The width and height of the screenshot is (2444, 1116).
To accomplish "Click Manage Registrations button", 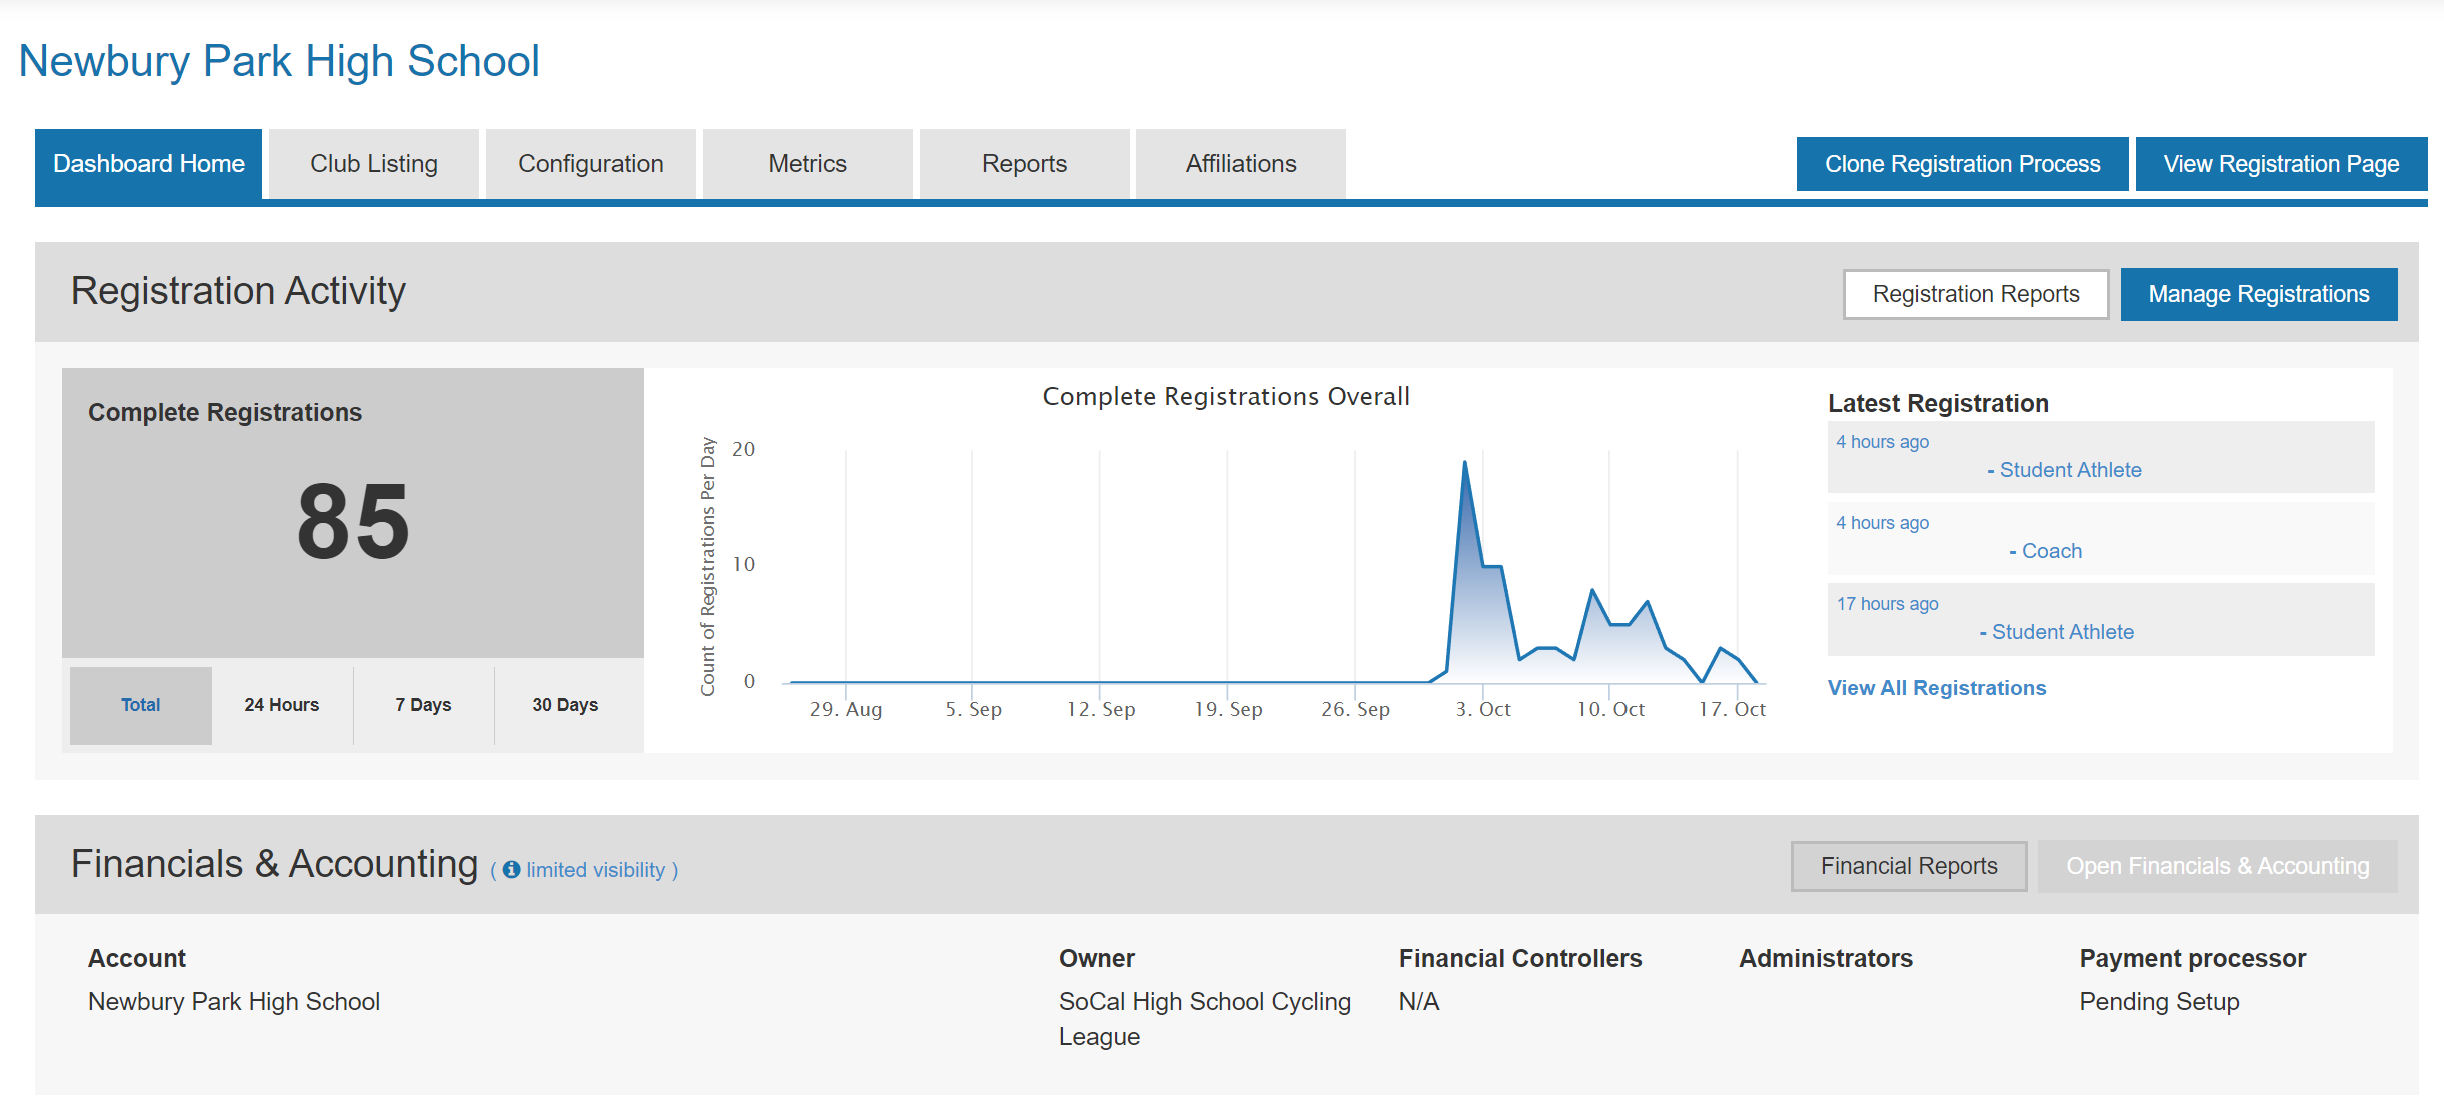I will 2258,294.
